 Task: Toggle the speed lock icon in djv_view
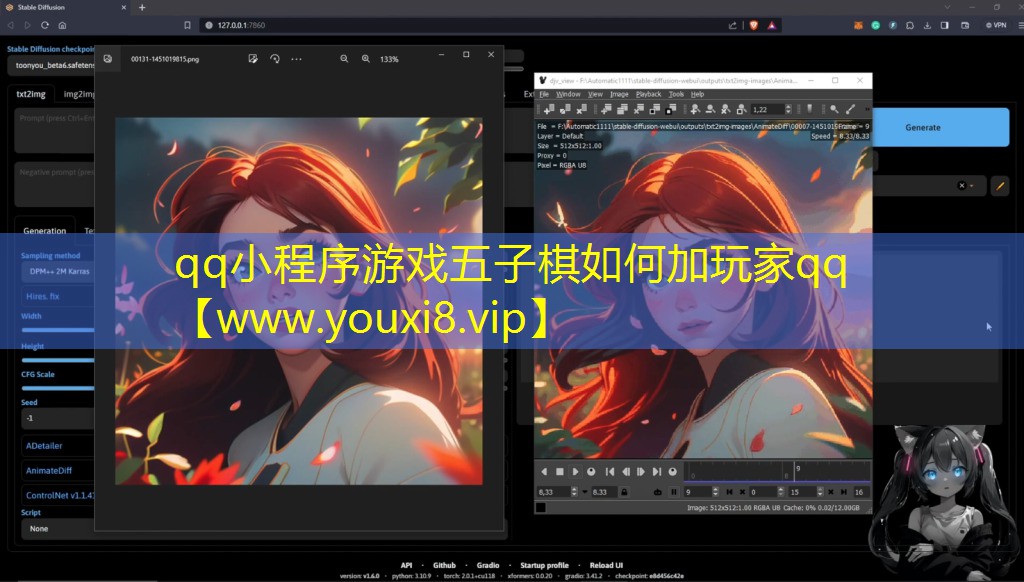(624, 493)
